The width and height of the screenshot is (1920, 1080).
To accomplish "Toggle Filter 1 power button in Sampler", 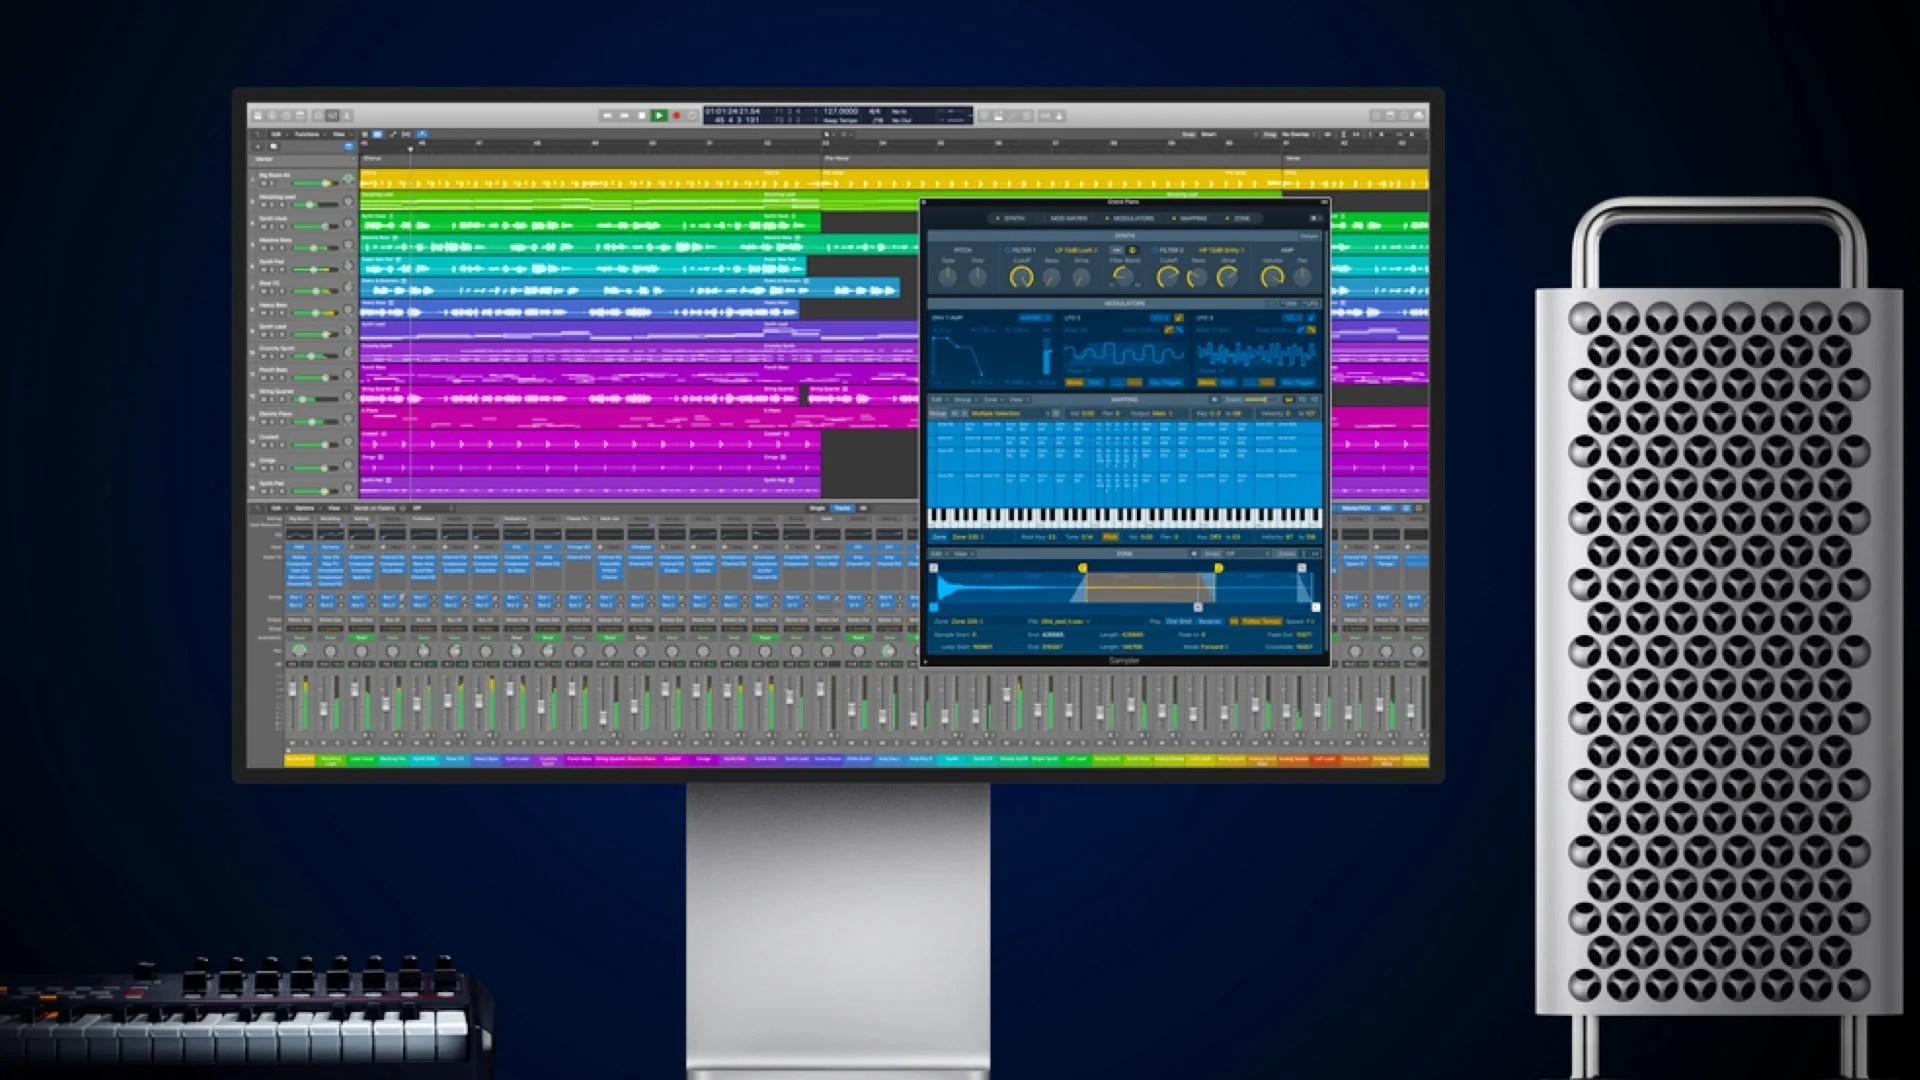I will [1007, 250].
